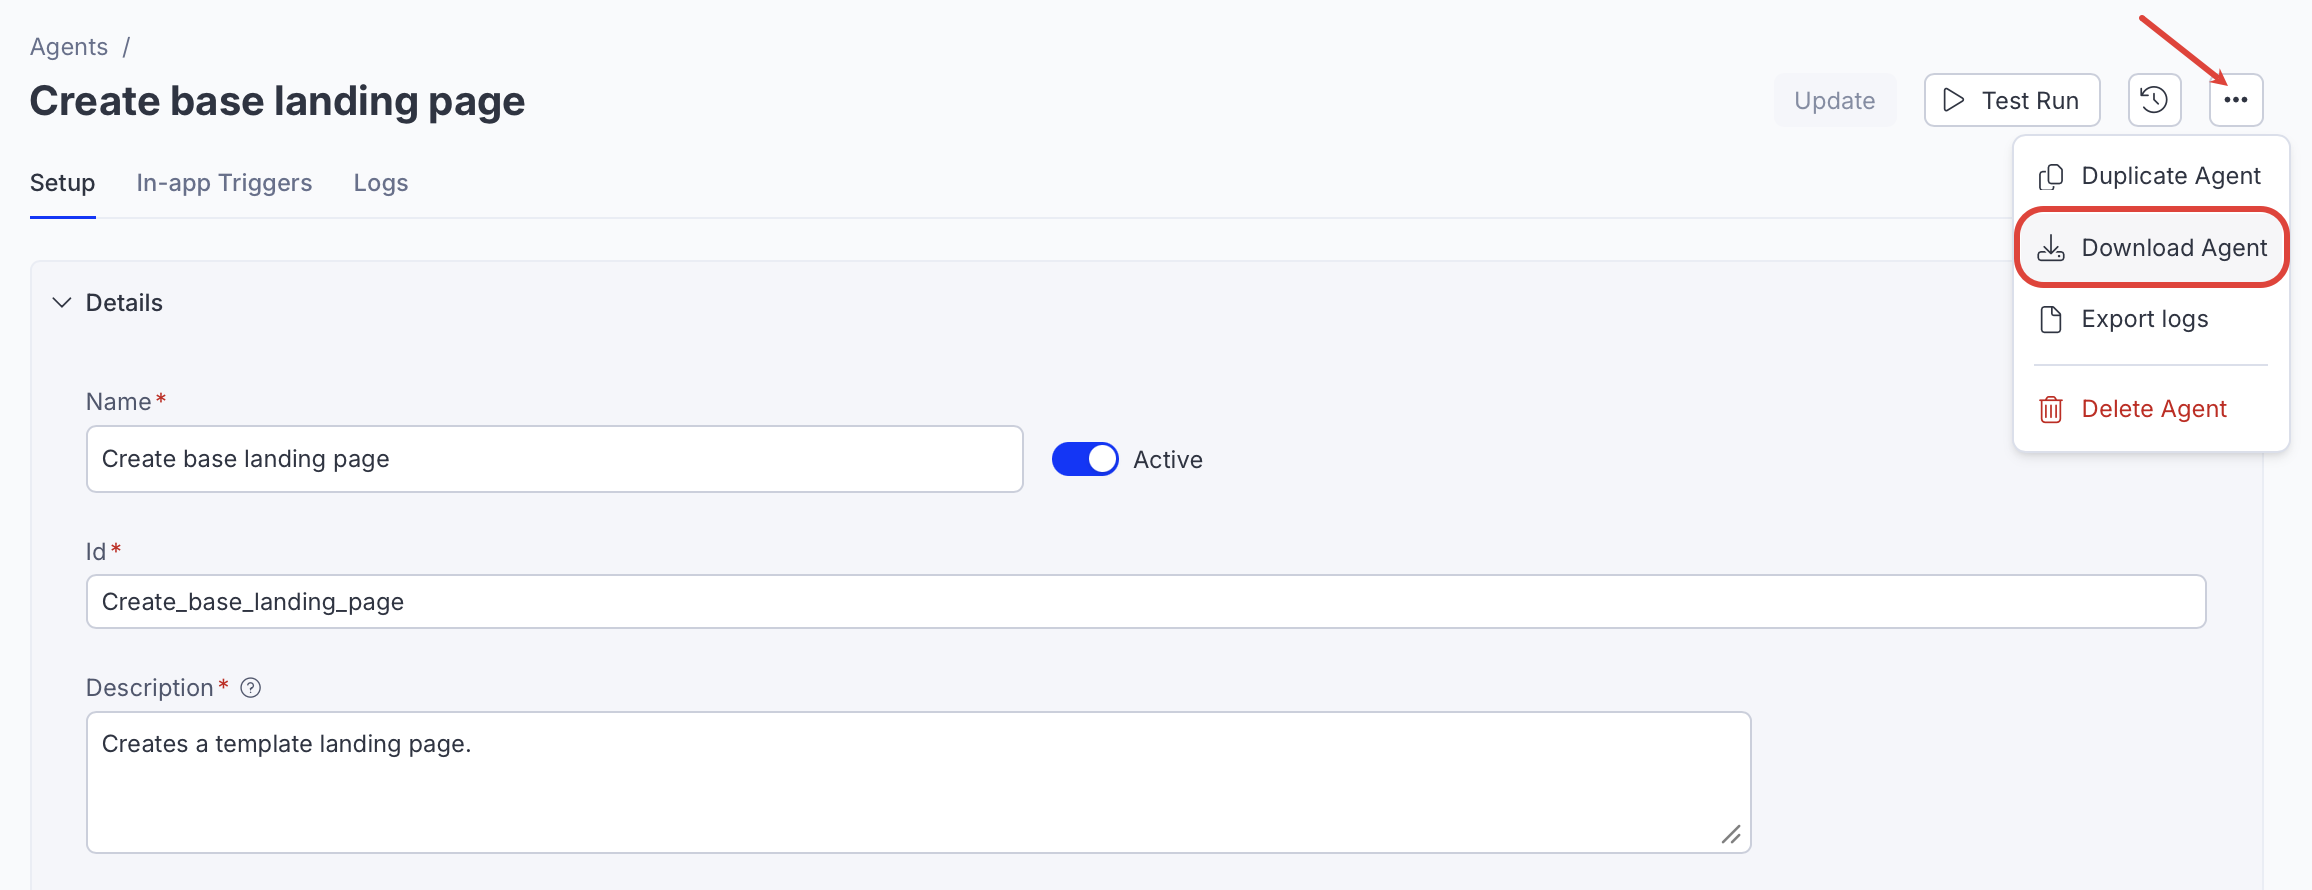The height and width of the screenshot is (890, 2312).
Task: Navigate back via the Agents breadcrumb
Action: 68,46
